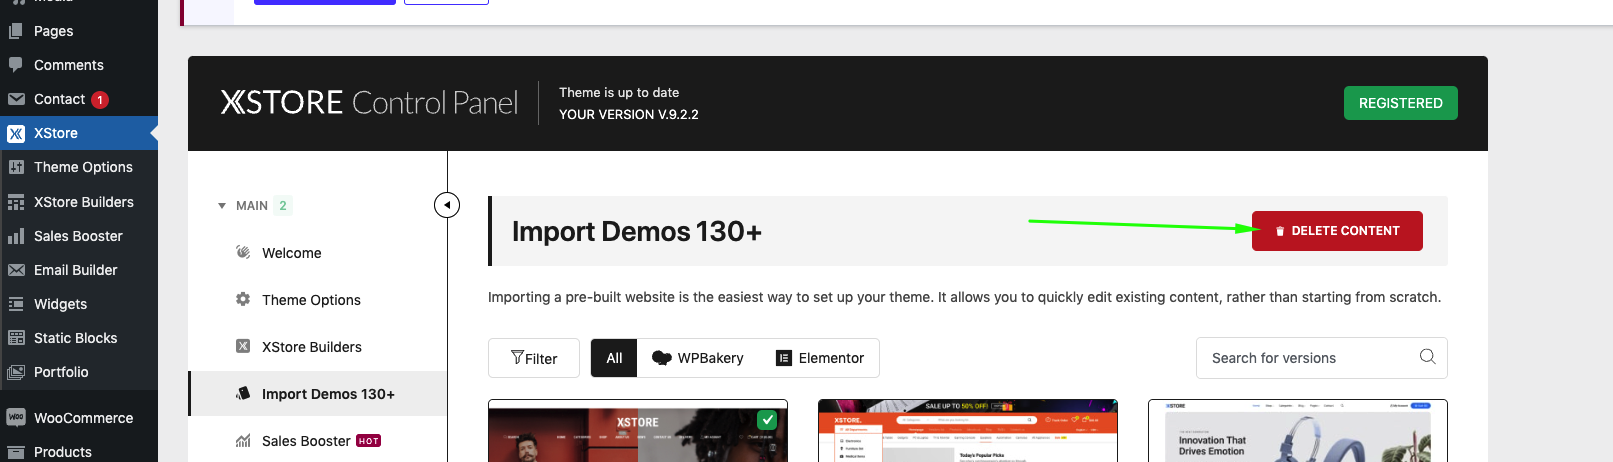Image resolution: width=1613 pixels, height=462 pixels.
Task: Click the X icon beside XStore Builders in panel
Action: (x=243, y=346)
